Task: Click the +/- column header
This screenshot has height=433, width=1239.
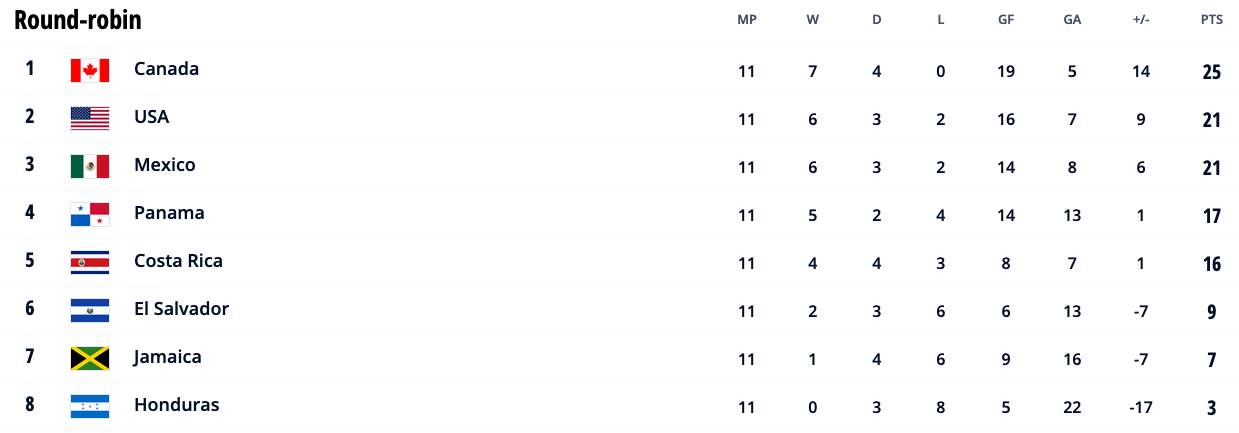Action: tap(1141, 20)
